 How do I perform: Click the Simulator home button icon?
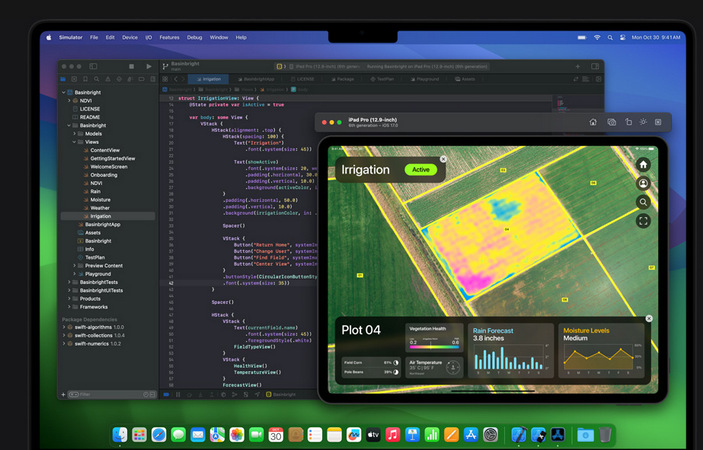click(x=593, y=122)
